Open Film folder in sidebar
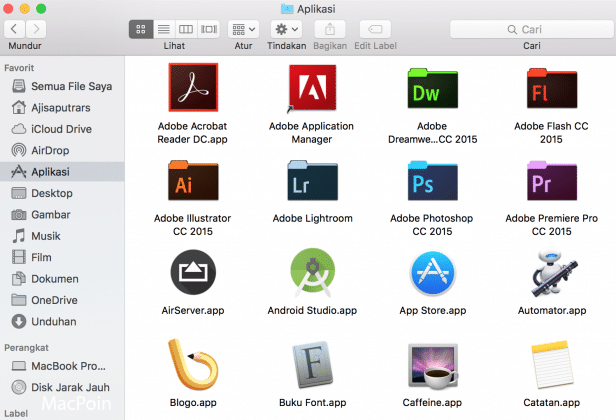This screenshot has height=420, width=616. 62,257
